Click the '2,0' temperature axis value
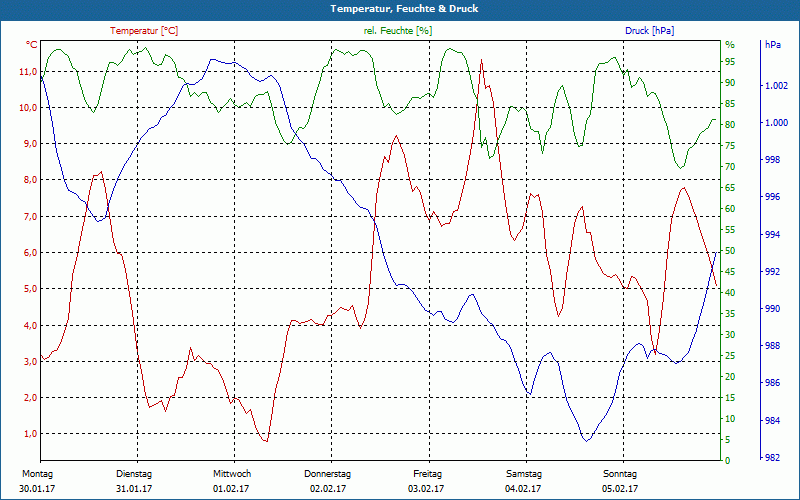This screenshot has width=800, height=500. coord(30,398)
